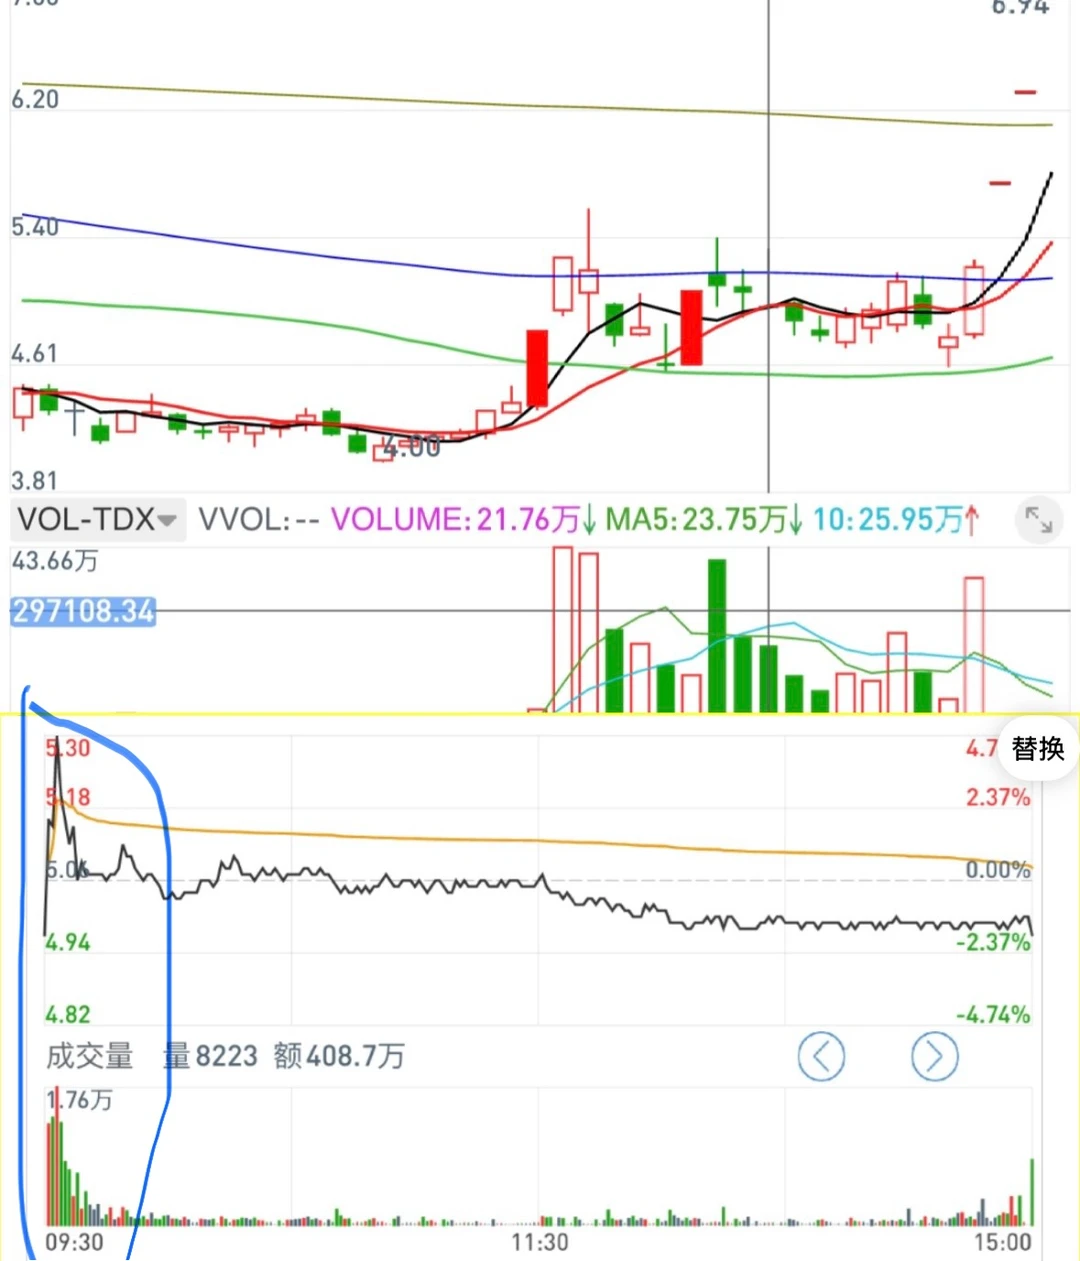Tap the 4.61 price axis label
The width and height of the screenshot is (1080, 1261).
click(35, 353)
